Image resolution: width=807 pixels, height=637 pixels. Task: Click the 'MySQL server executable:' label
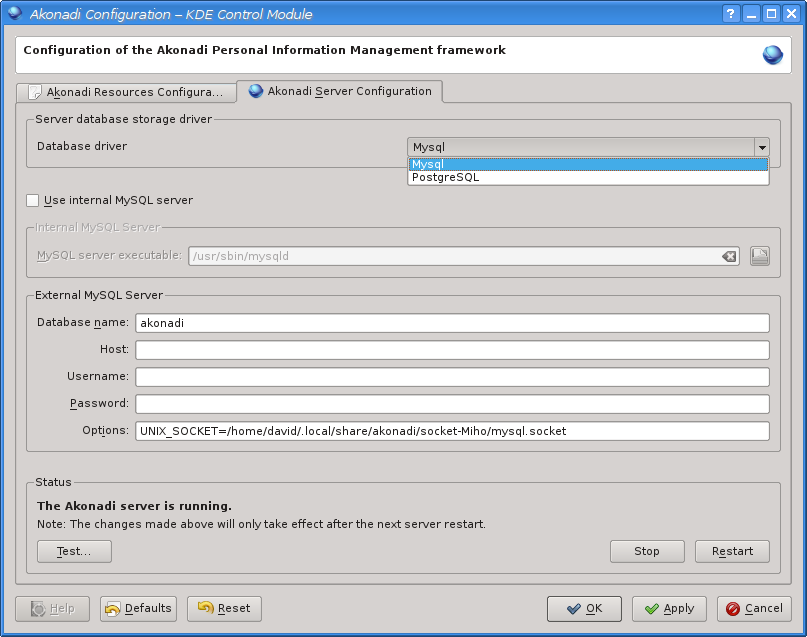(109, 256)
